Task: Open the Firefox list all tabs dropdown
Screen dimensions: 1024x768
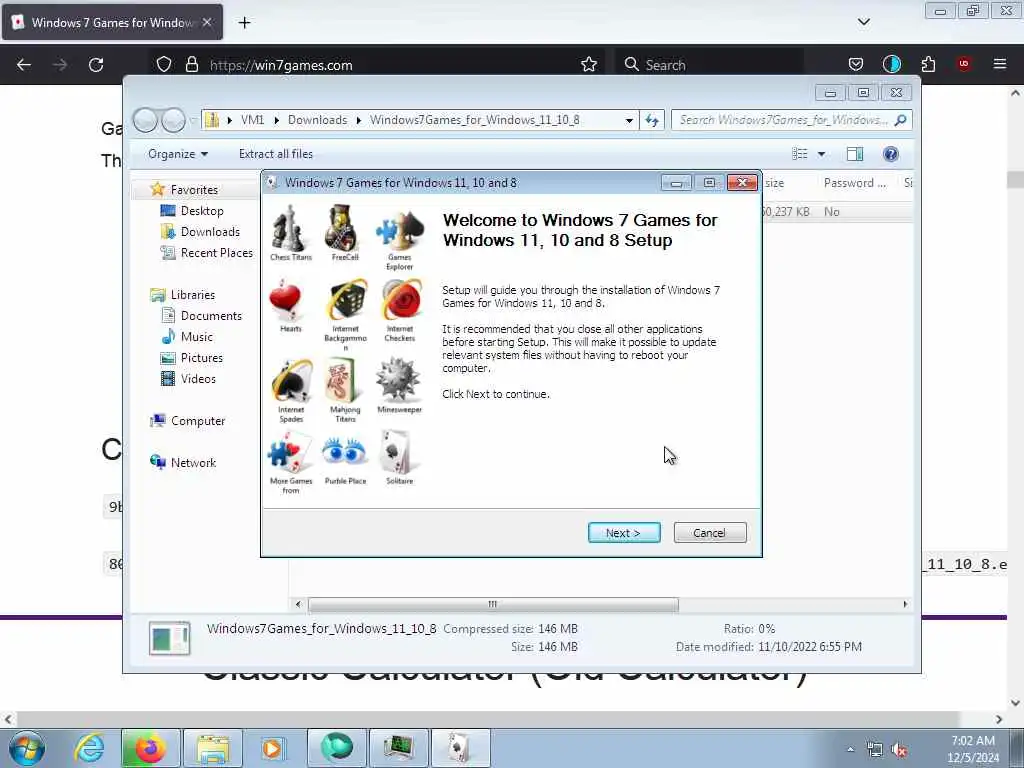Action: (x=863, y=22)
